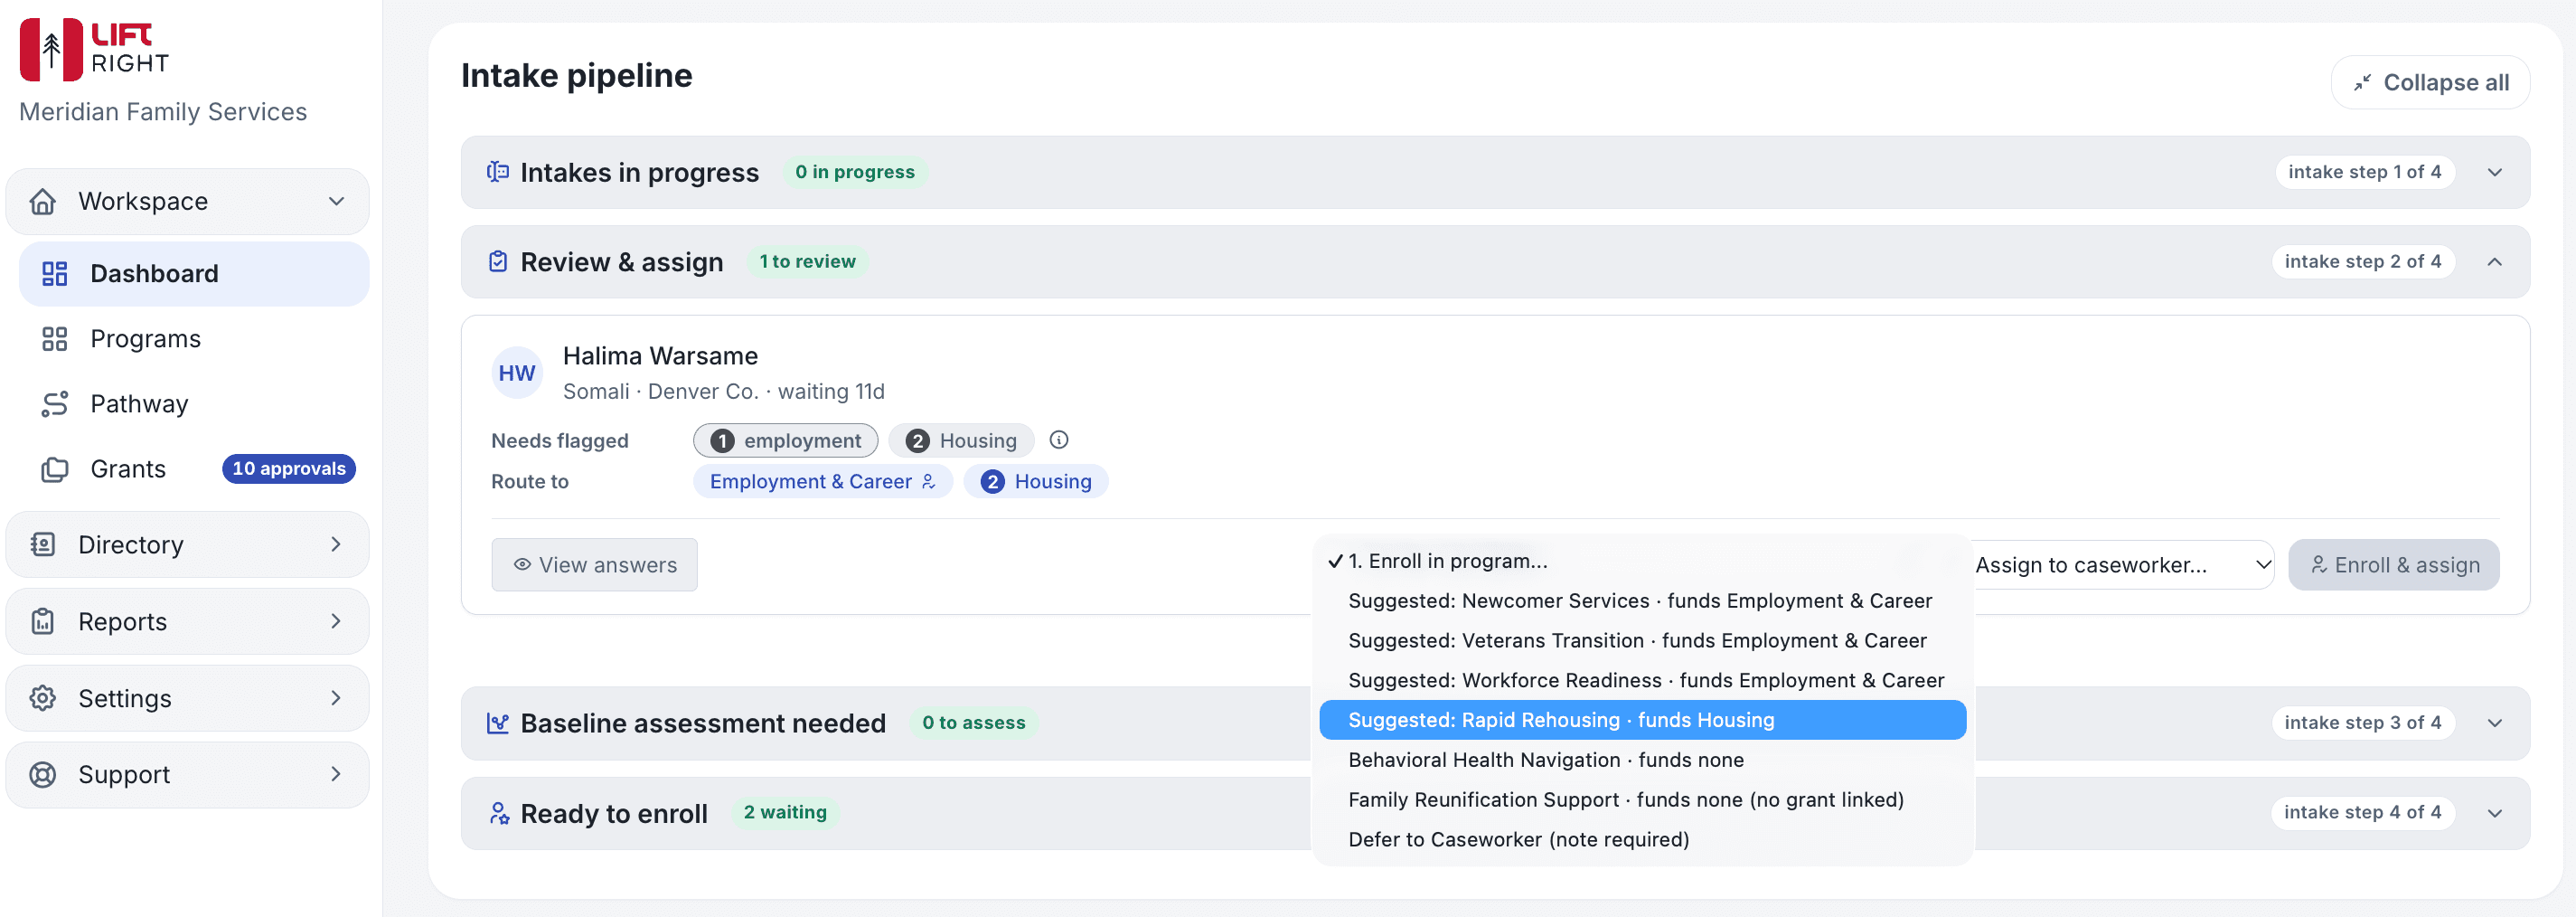Click the info icon beside Housing need
Viewport: 2576px width, 917px height.
(x=1059, y=440)
